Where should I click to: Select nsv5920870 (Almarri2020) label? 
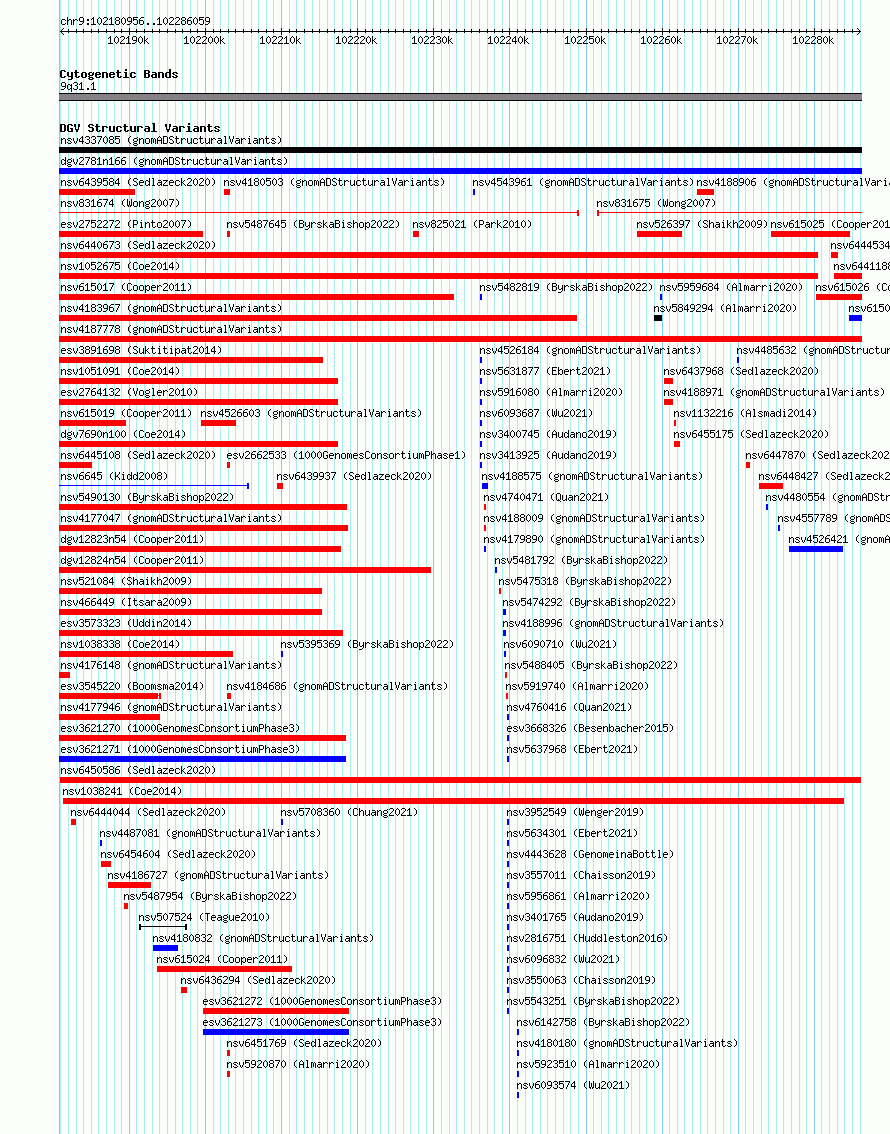click(298, 1063)
